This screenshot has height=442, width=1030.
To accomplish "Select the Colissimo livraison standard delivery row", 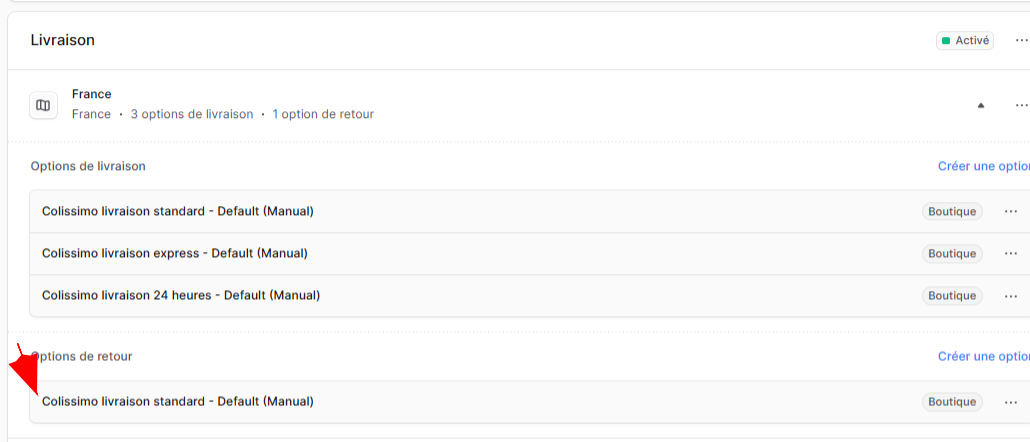I will [x=529, y=211].
